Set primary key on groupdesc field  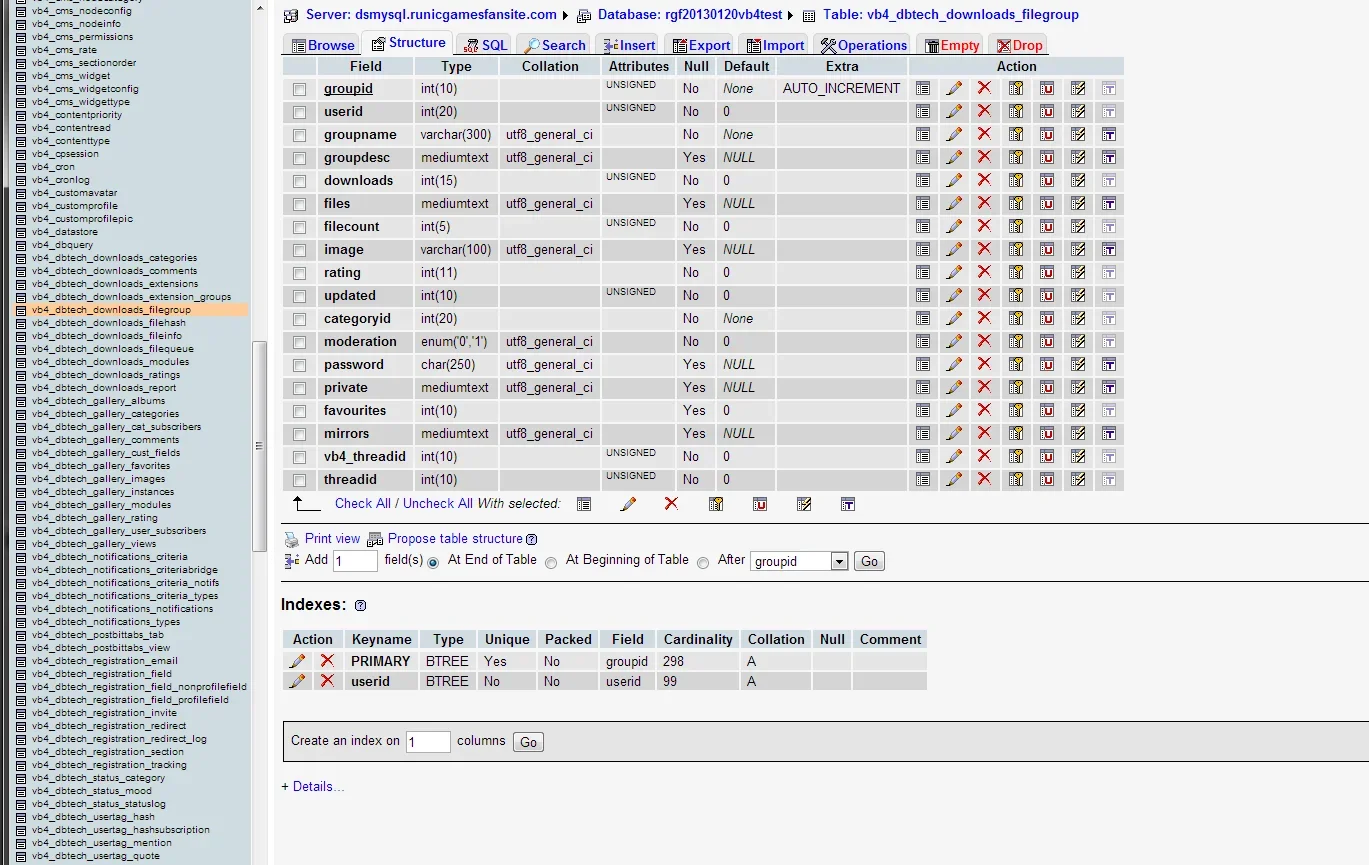1016,157
